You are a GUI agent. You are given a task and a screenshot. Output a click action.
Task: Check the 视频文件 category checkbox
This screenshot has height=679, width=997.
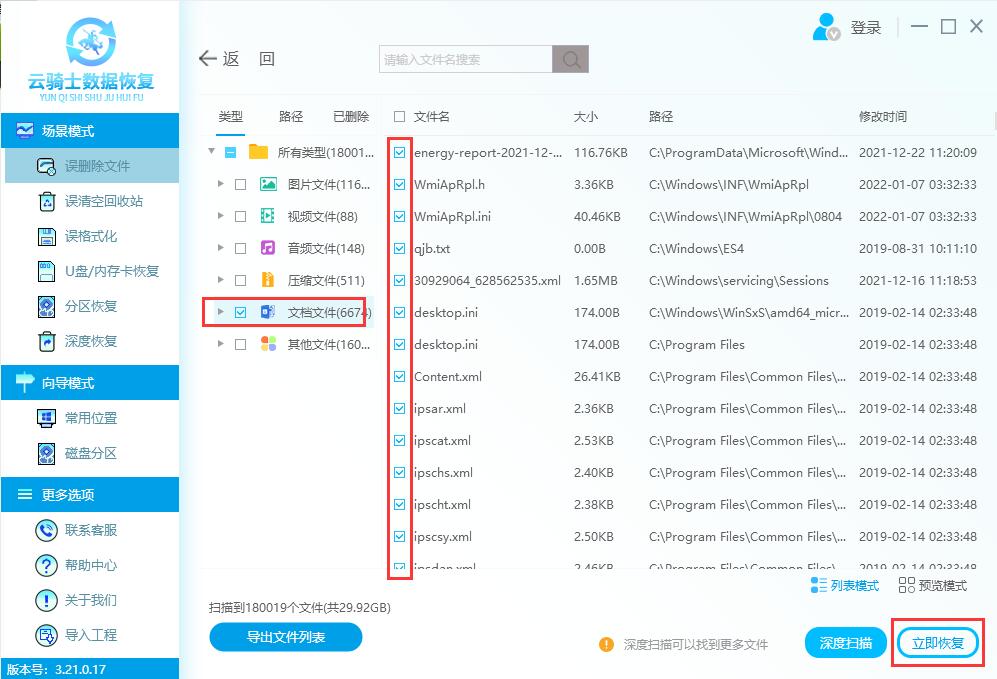[240, 216]
